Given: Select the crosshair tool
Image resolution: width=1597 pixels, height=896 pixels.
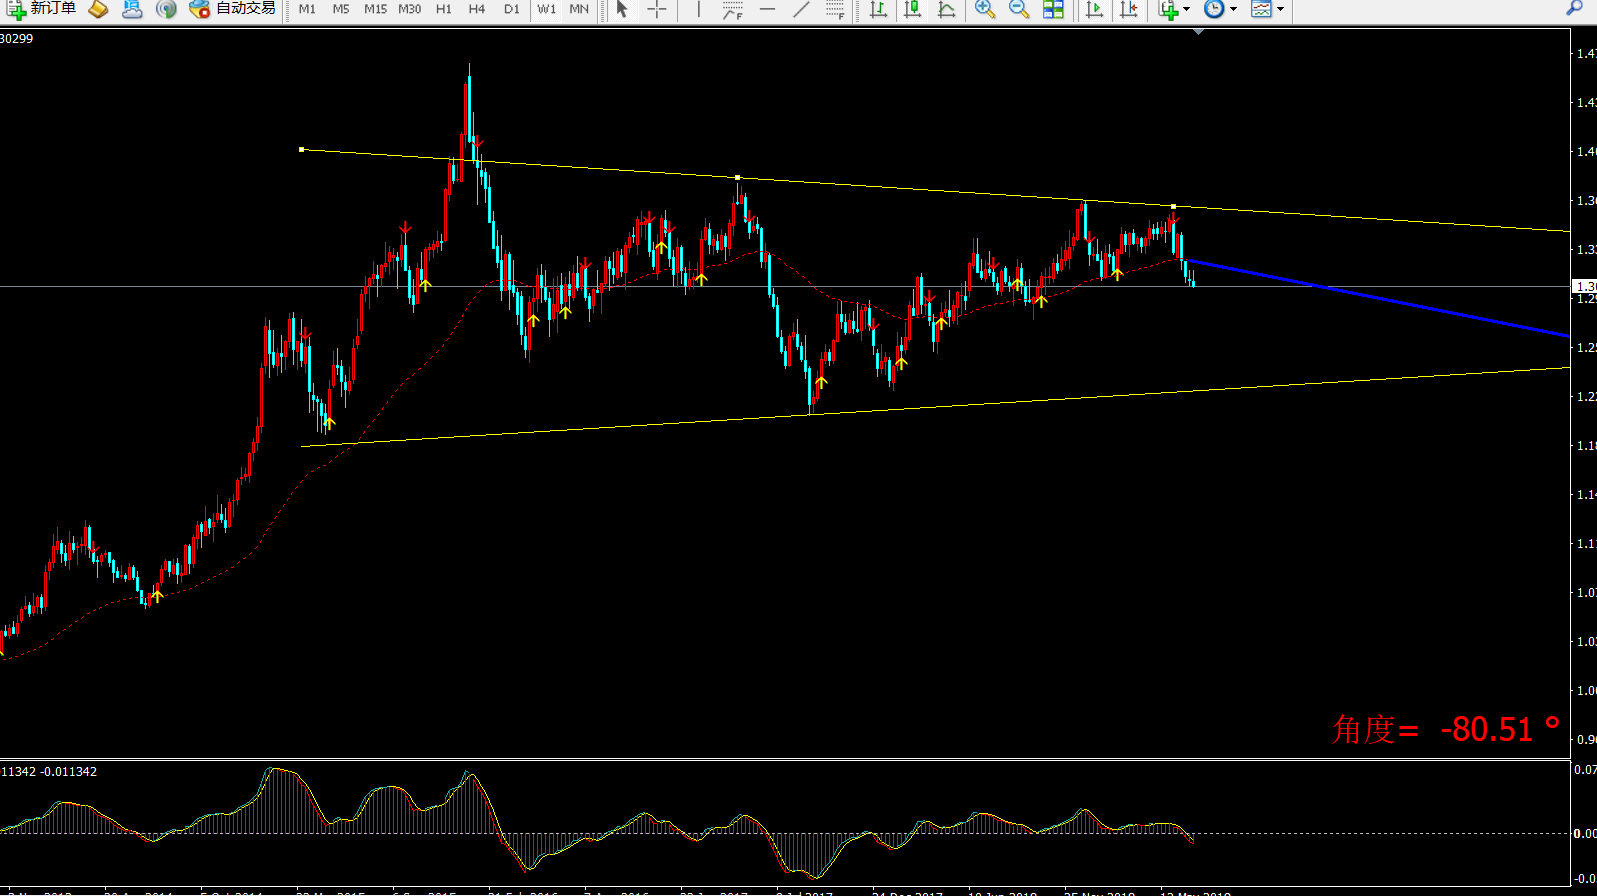Looking at the screenshot, I should [657, 9].
